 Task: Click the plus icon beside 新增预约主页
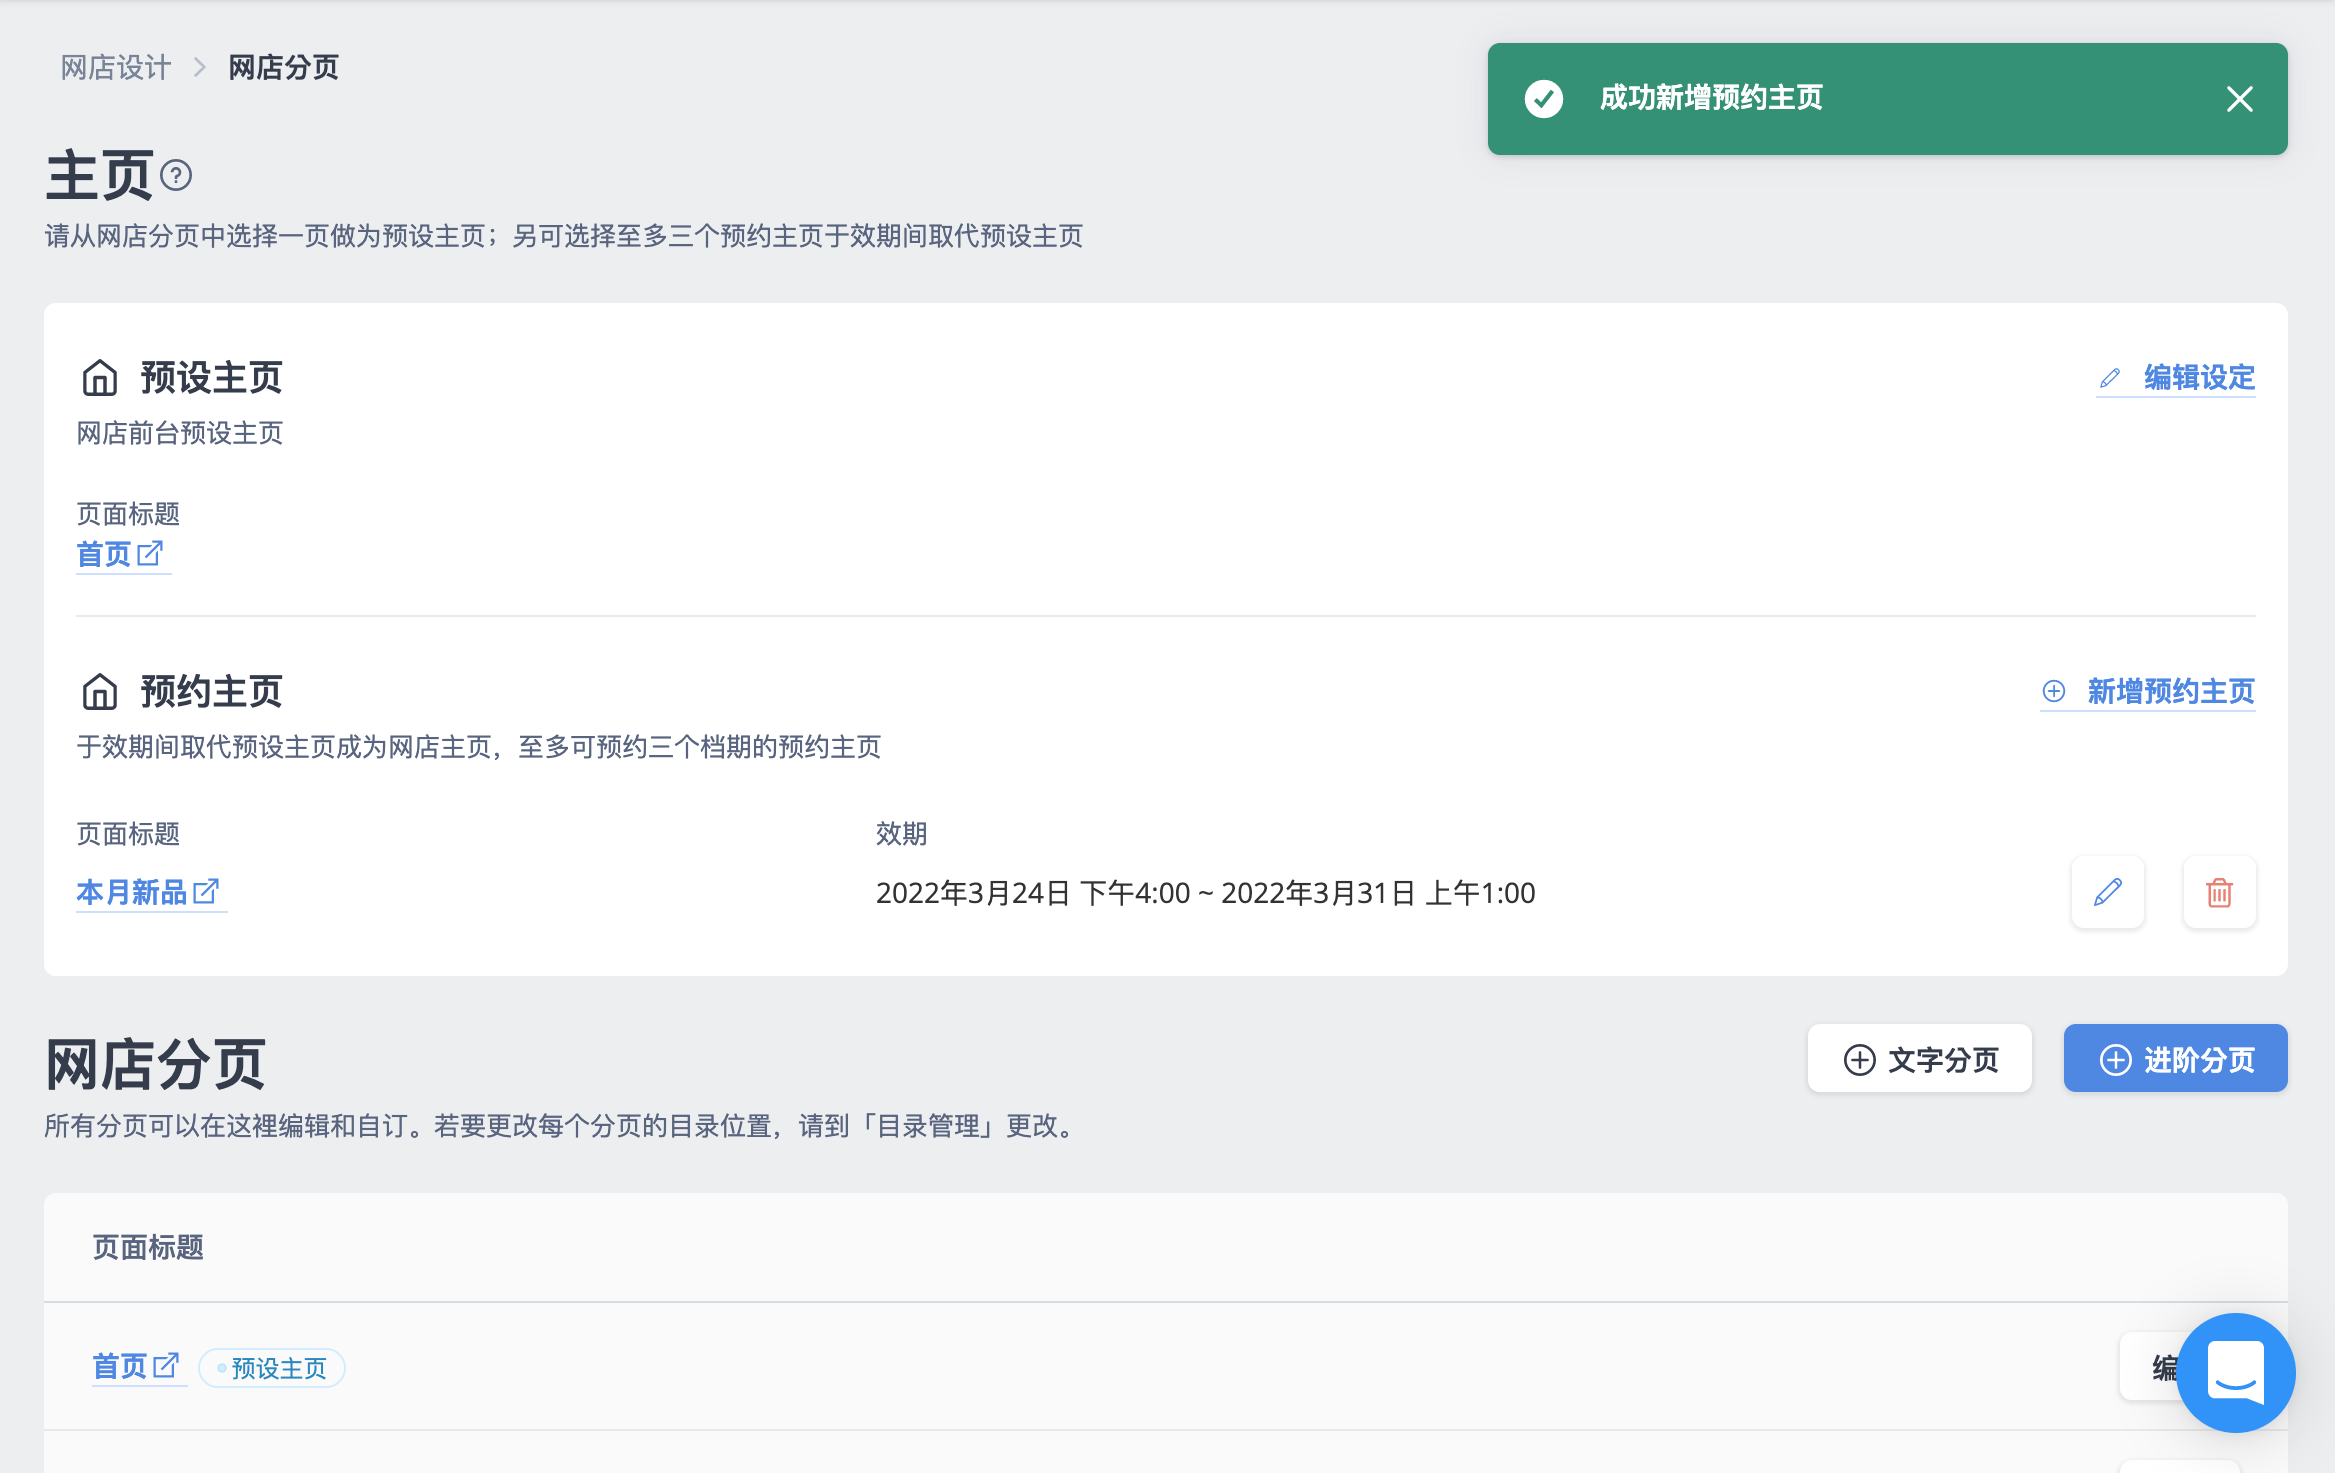2054,691
